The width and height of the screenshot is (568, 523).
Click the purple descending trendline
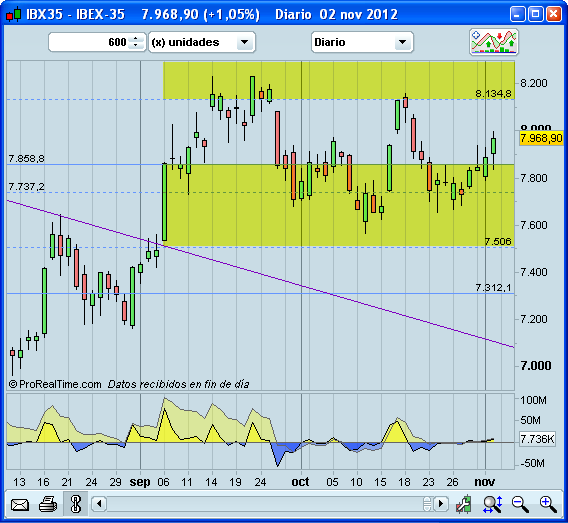coord(260,274)
